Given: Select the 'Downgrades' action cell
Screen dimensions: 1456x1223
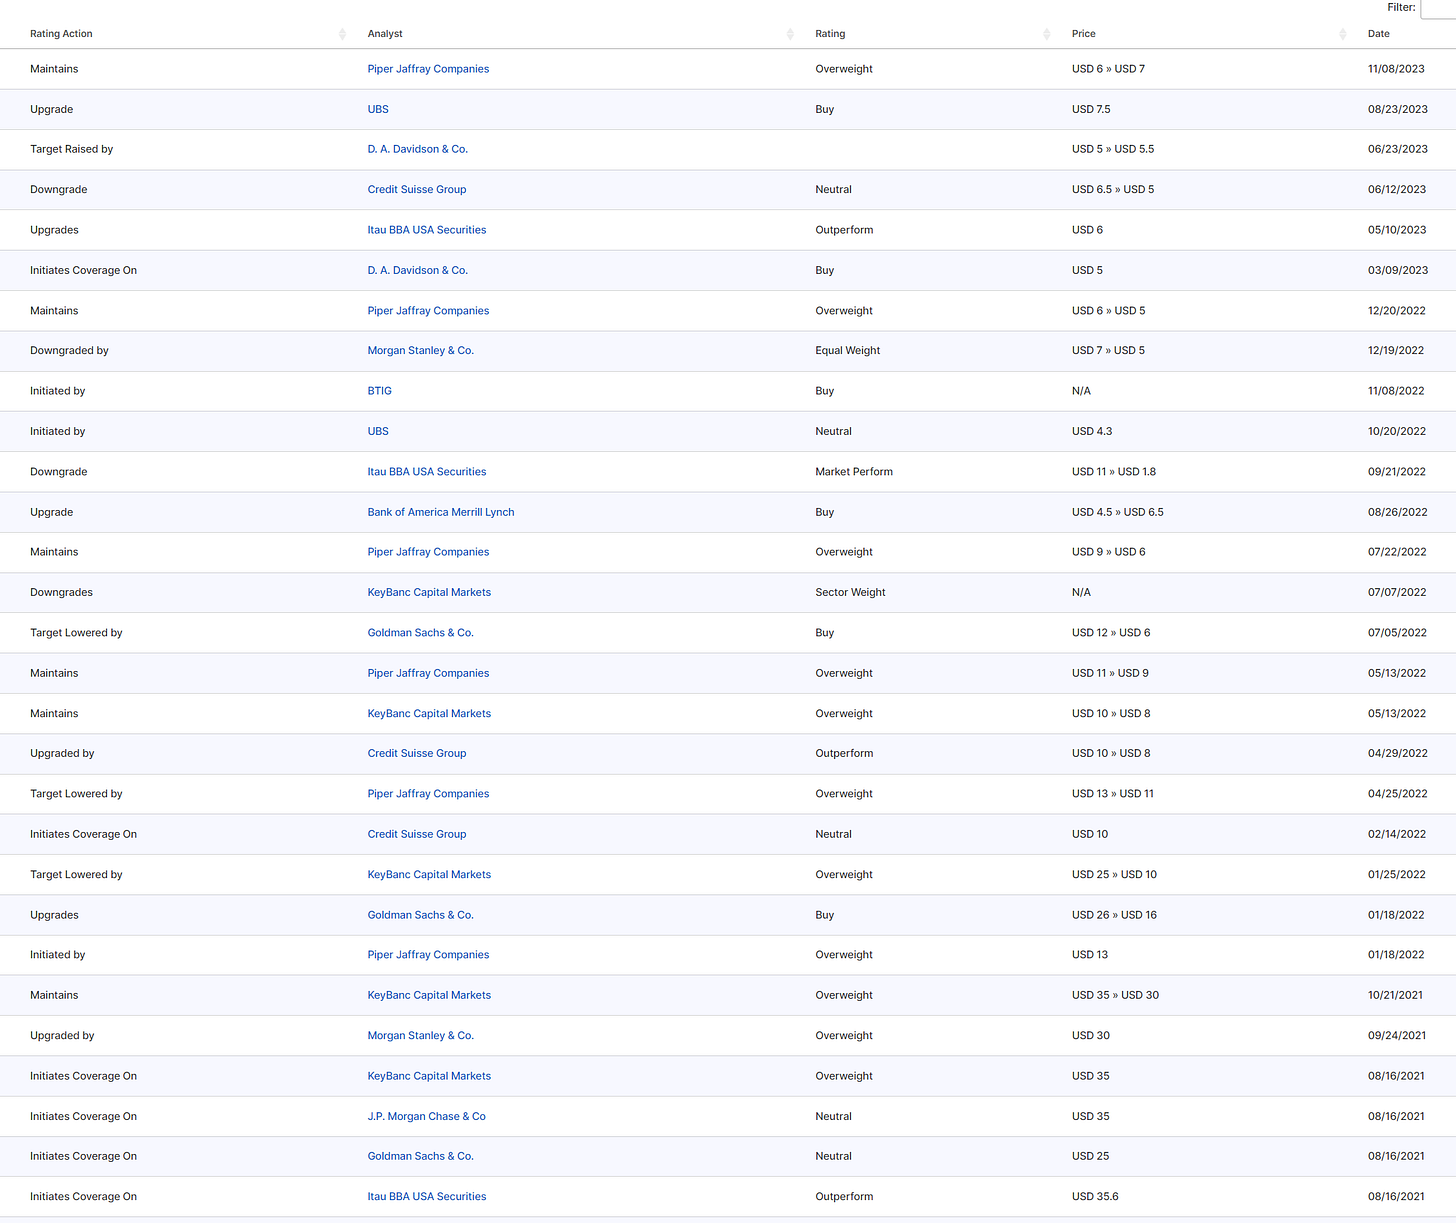Looking at the screenshot, I should click(x=61, y=592).
